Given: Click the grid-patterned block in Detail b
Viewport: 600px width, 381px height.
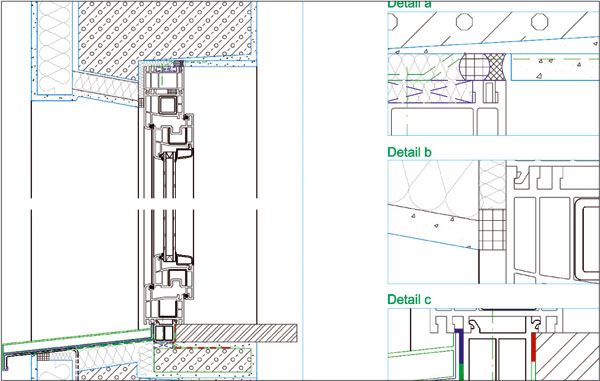Looking at the screenshot, I should click(492, 230).
